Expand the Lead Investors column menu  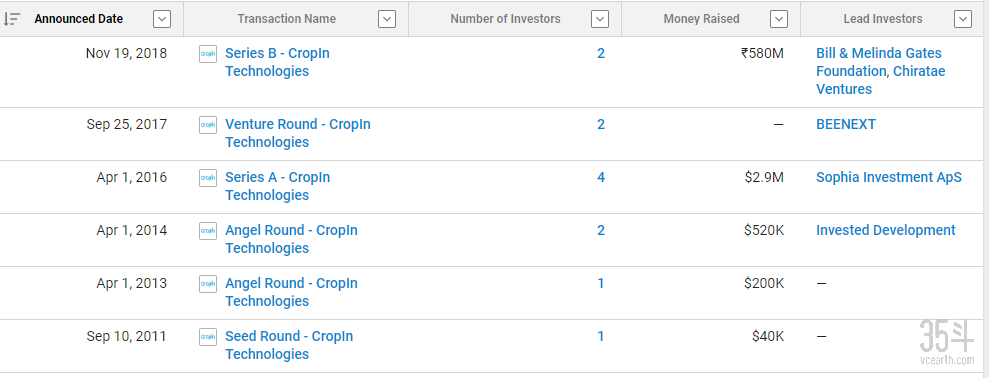pos(963,20)
